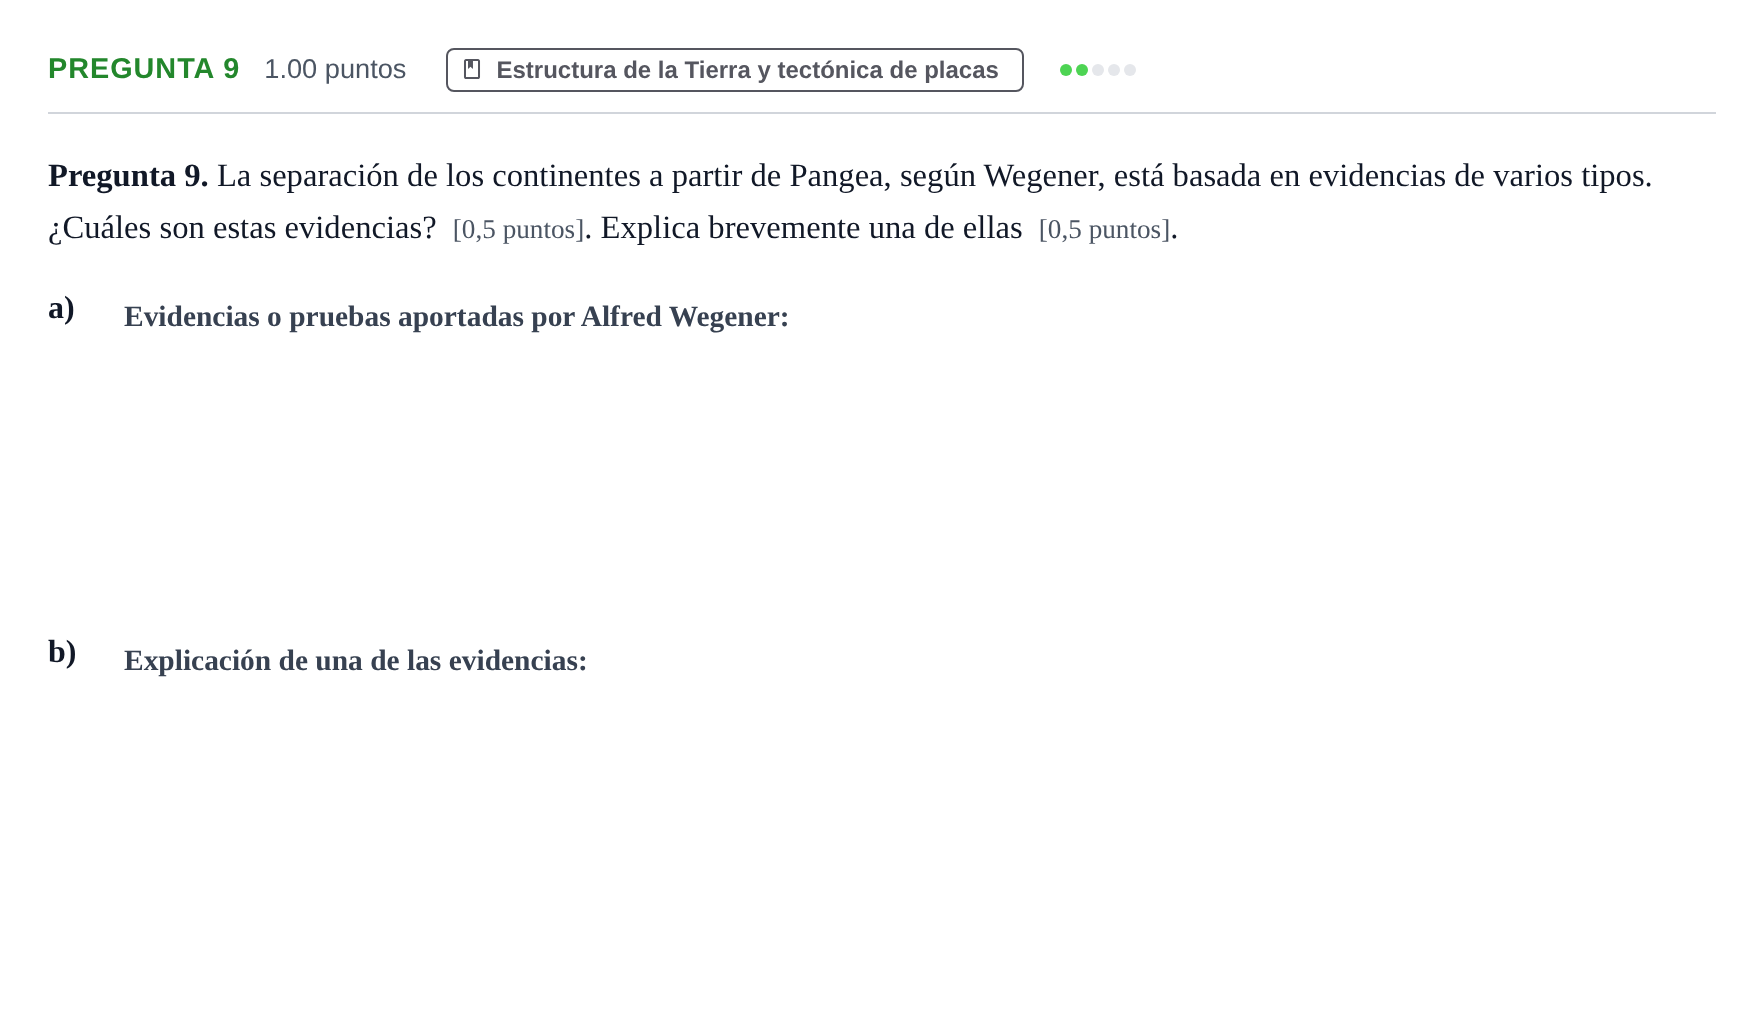Click the 1.00 puntos score label

pyautogui.click(x=335, y=69)
